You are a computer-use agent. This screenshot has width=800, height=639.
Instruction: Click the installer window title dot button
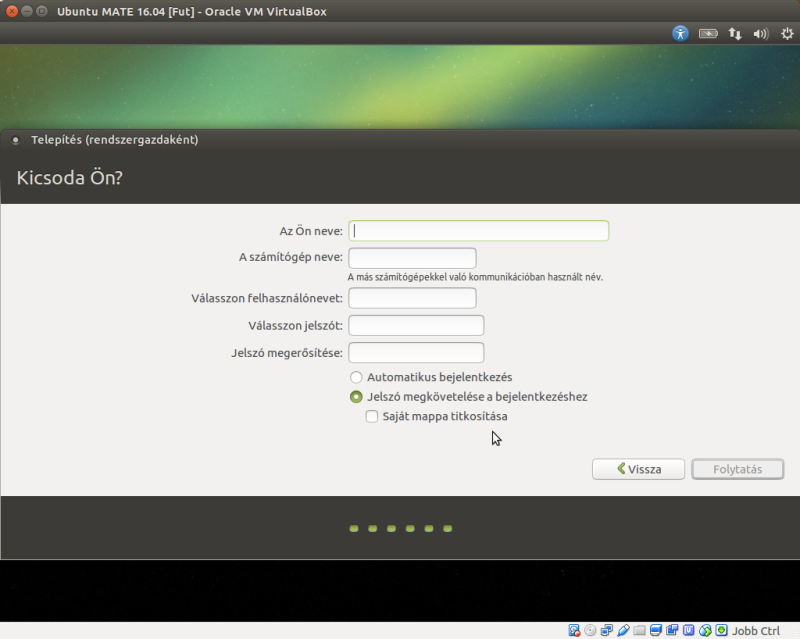(15, 140)
